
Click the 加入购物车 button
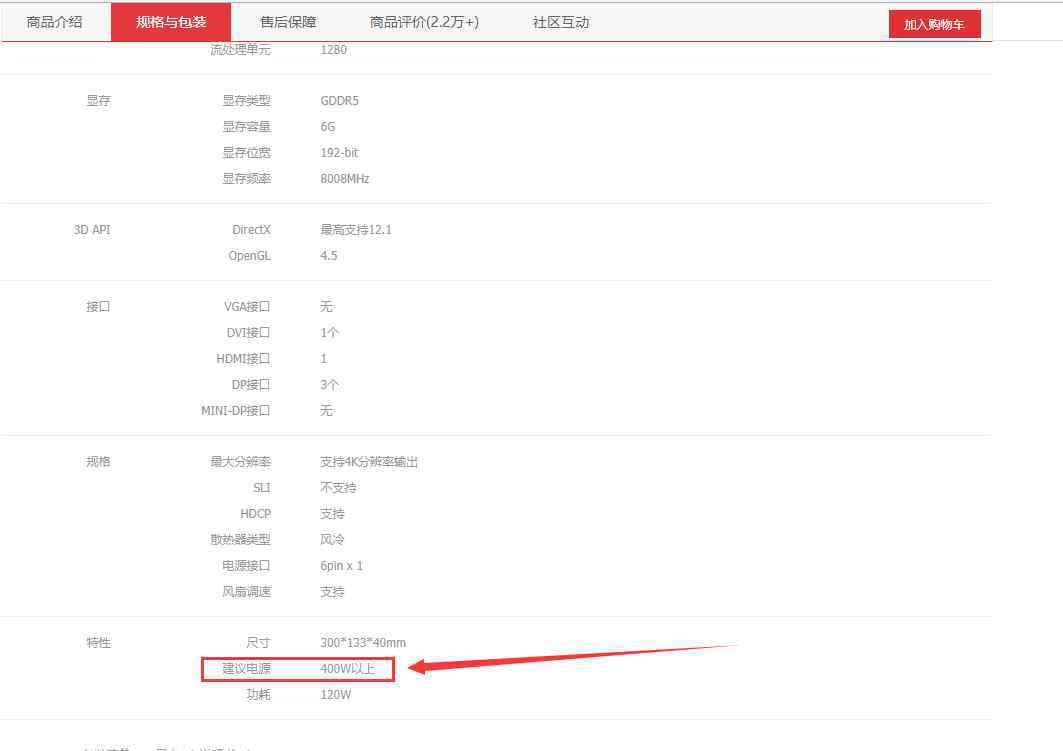934,24
